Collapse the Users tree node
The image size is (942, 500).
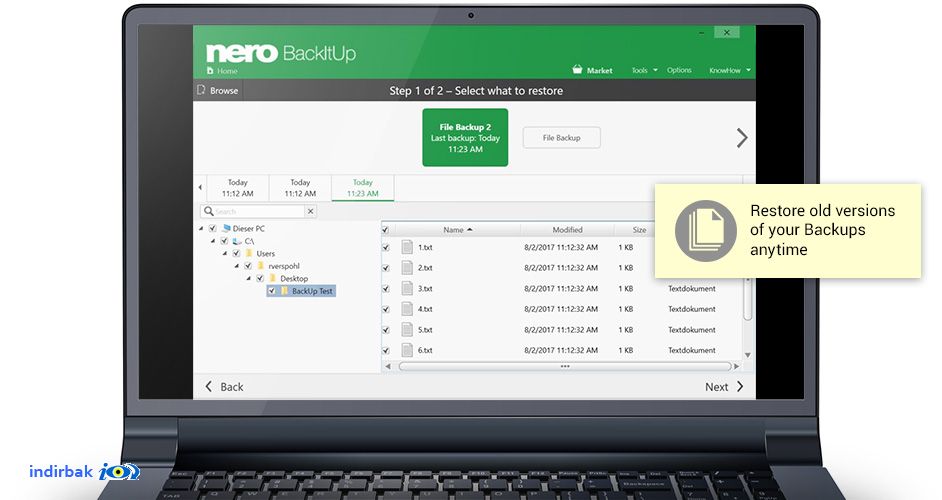pyautogui.click(x=225, y=253)
